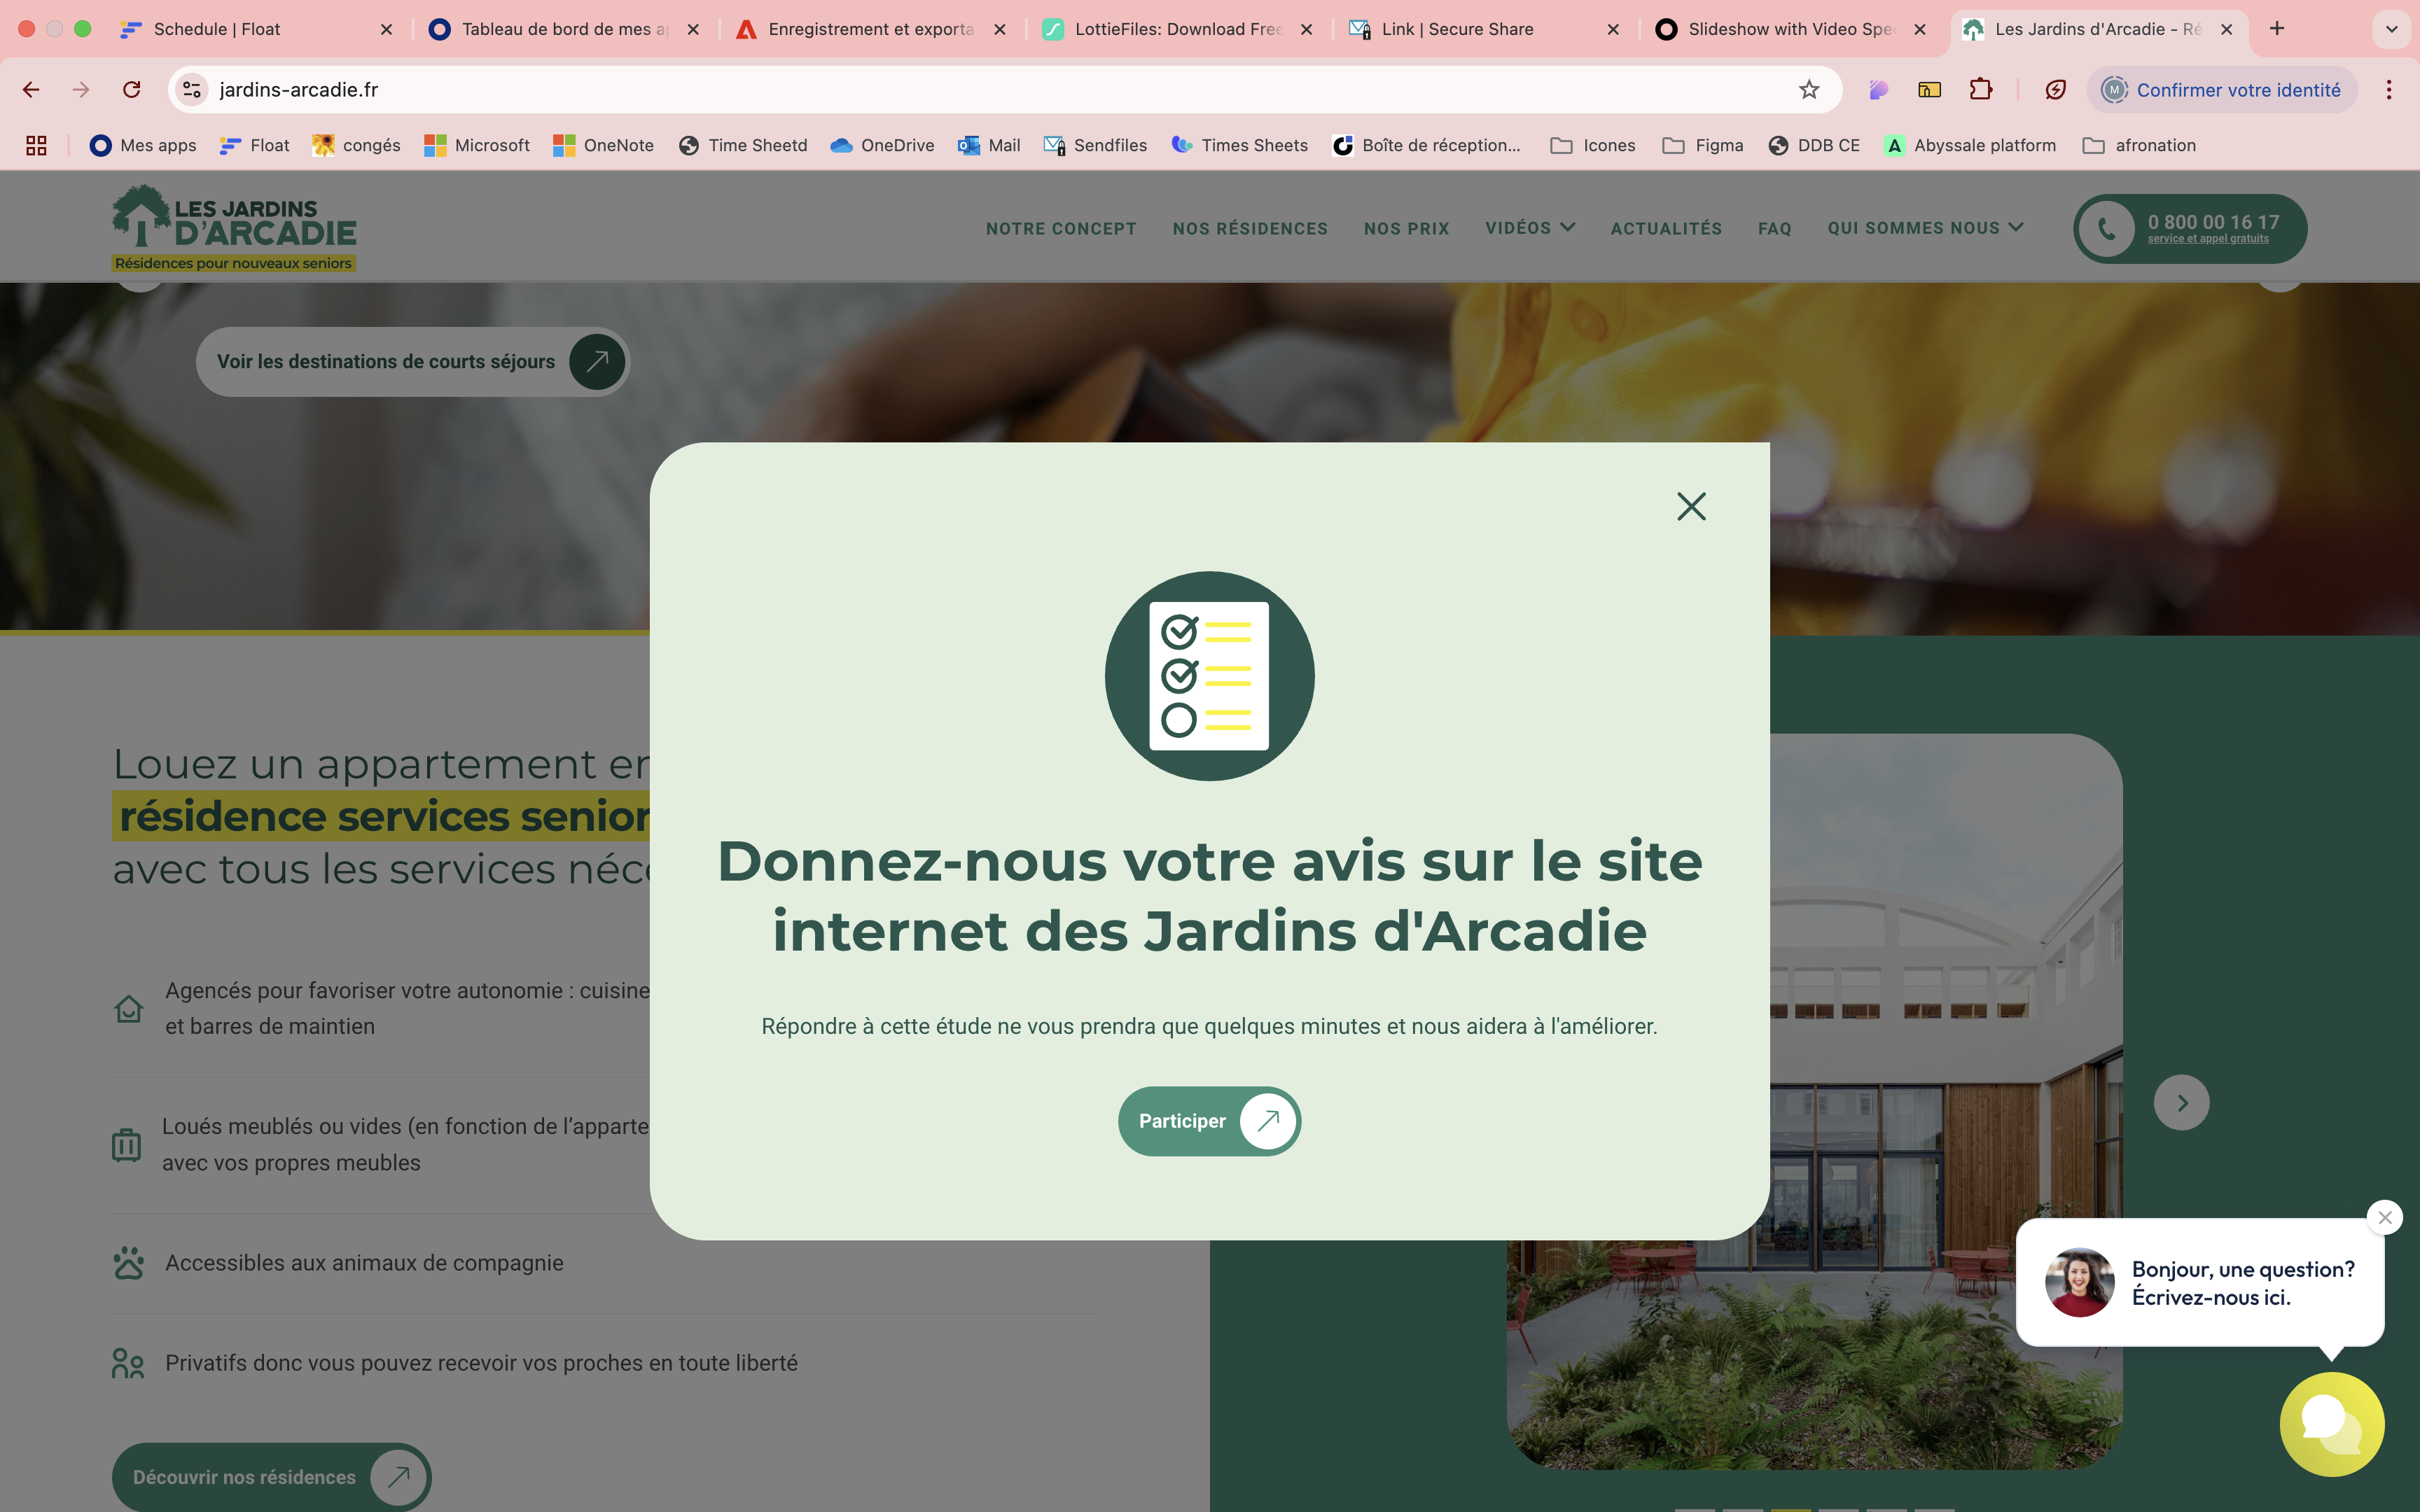Screen dimensions: 2420x1512
Task: Click the yellow cast-style extension icon
Action: point(1929,90)
